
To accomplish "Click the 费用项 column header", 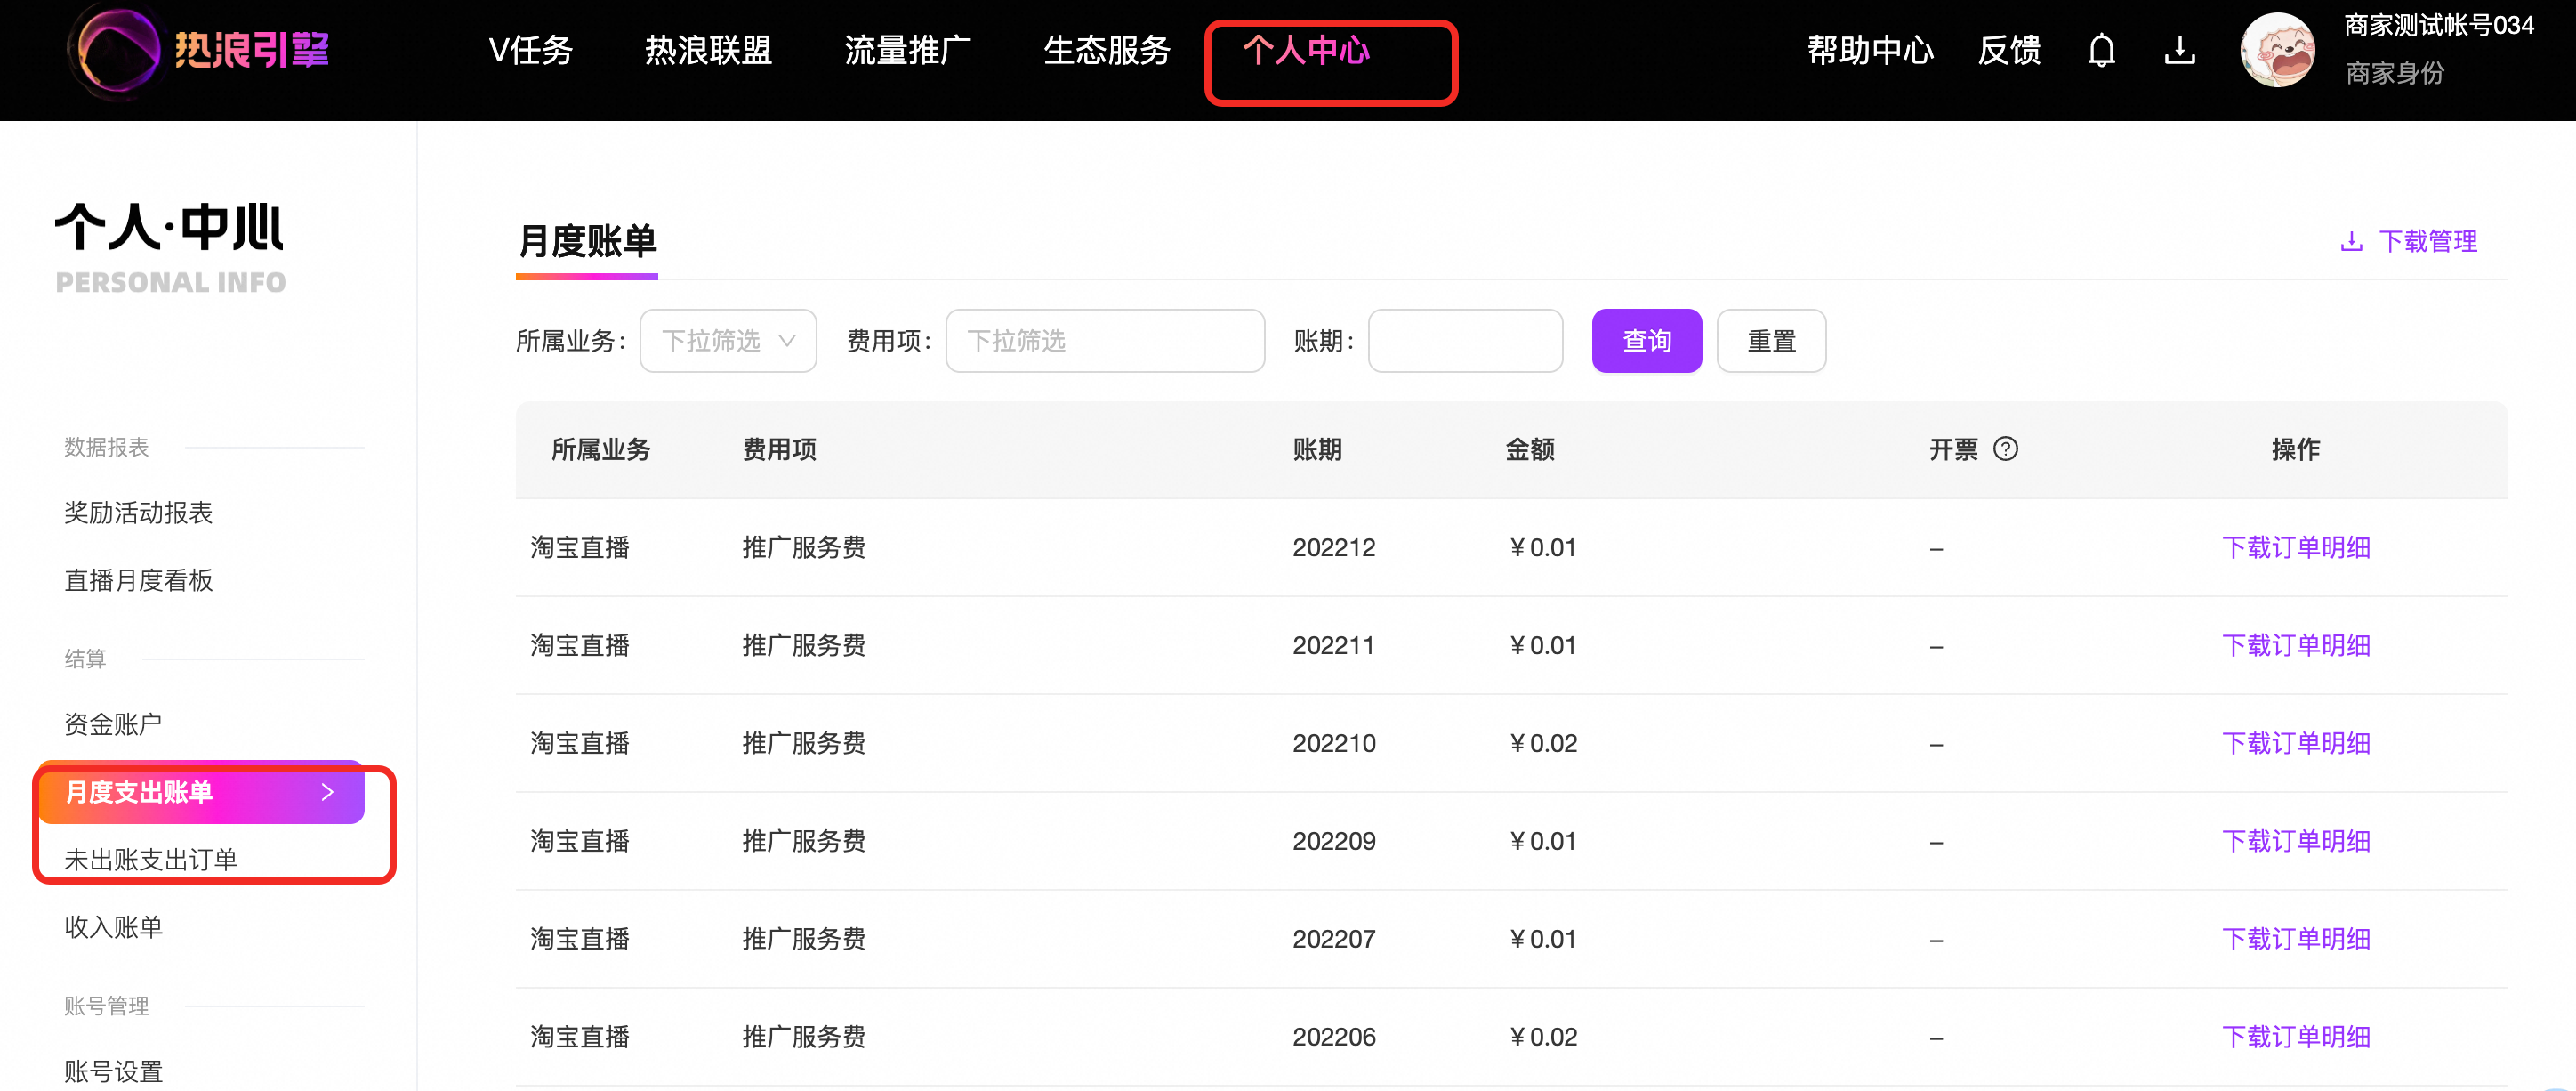I will tap(779, 449).
